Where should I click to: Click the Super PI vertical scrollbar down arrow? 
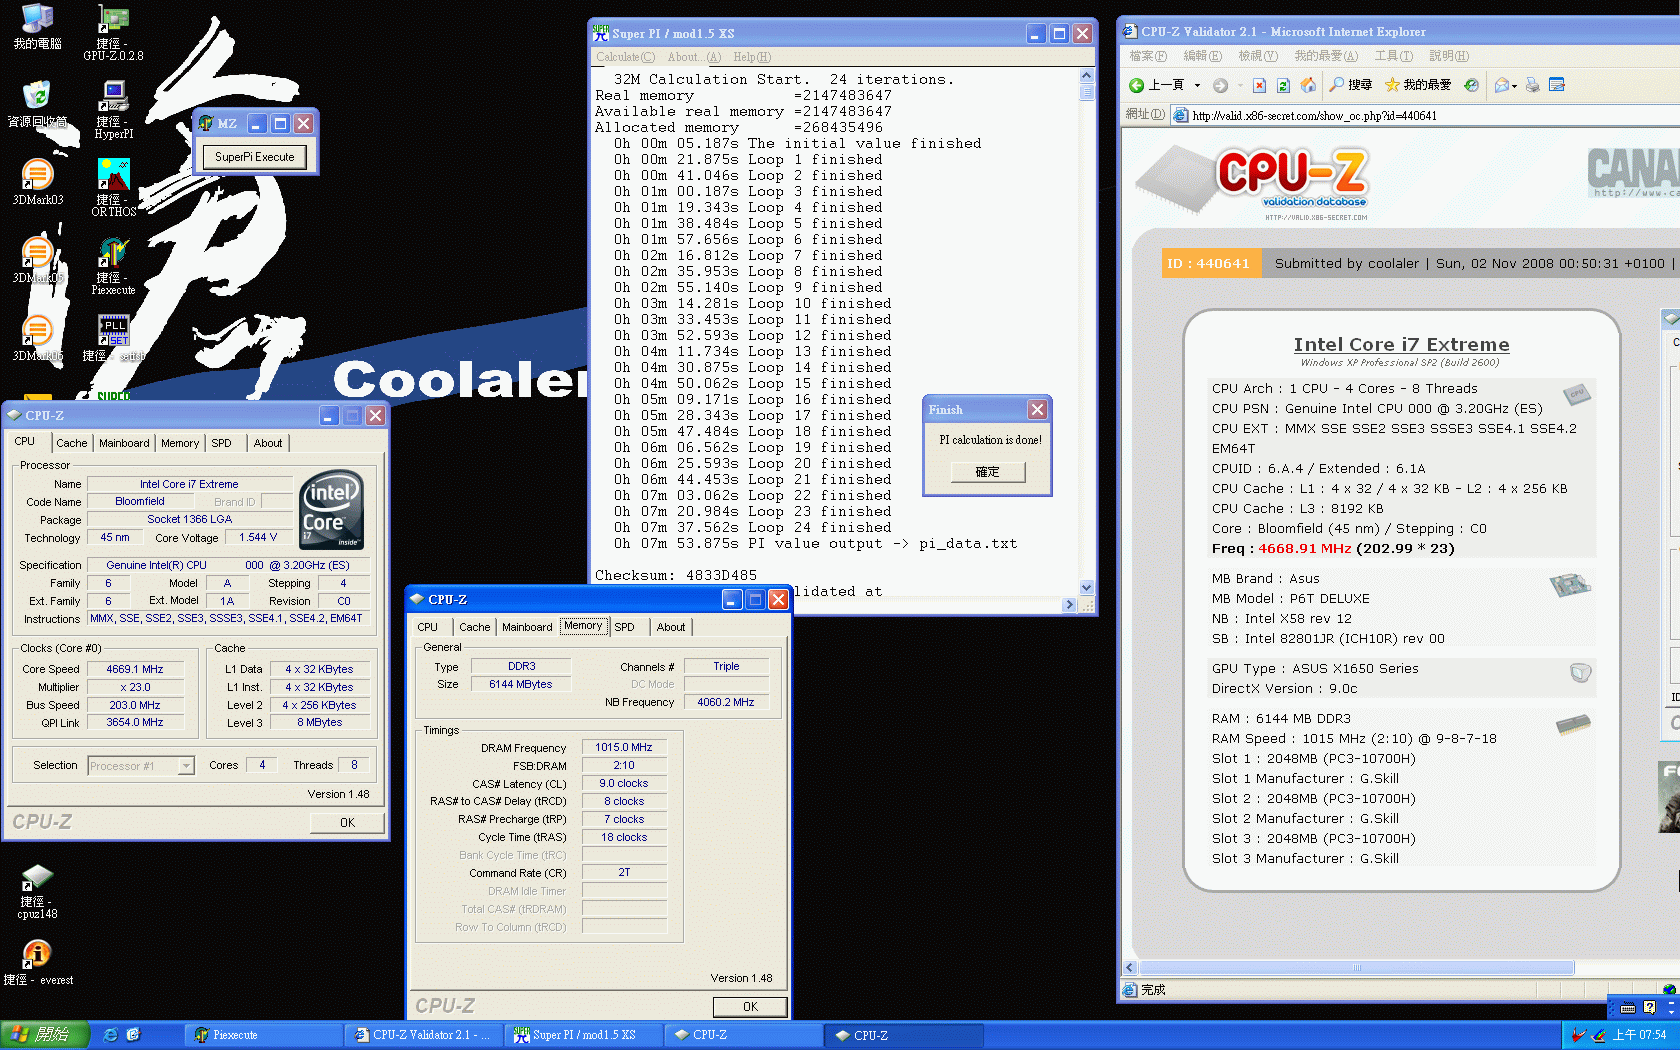(1086, 588)
